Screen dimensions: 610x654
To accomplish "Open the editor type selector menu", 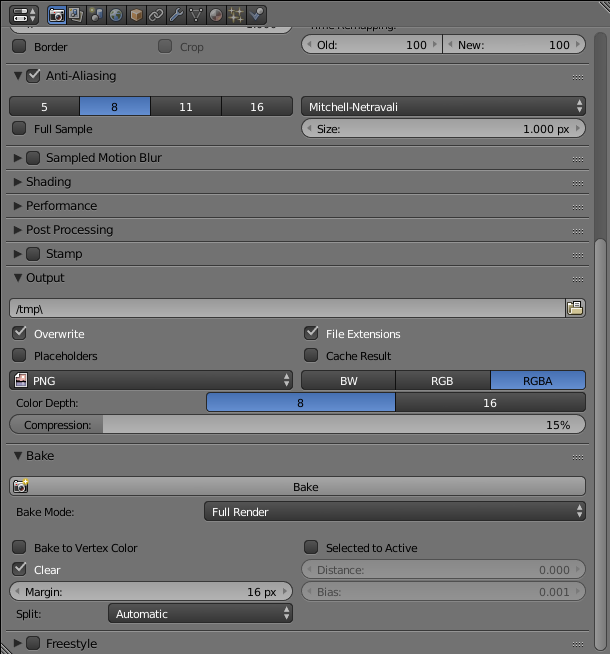I will tap(24, 15).
